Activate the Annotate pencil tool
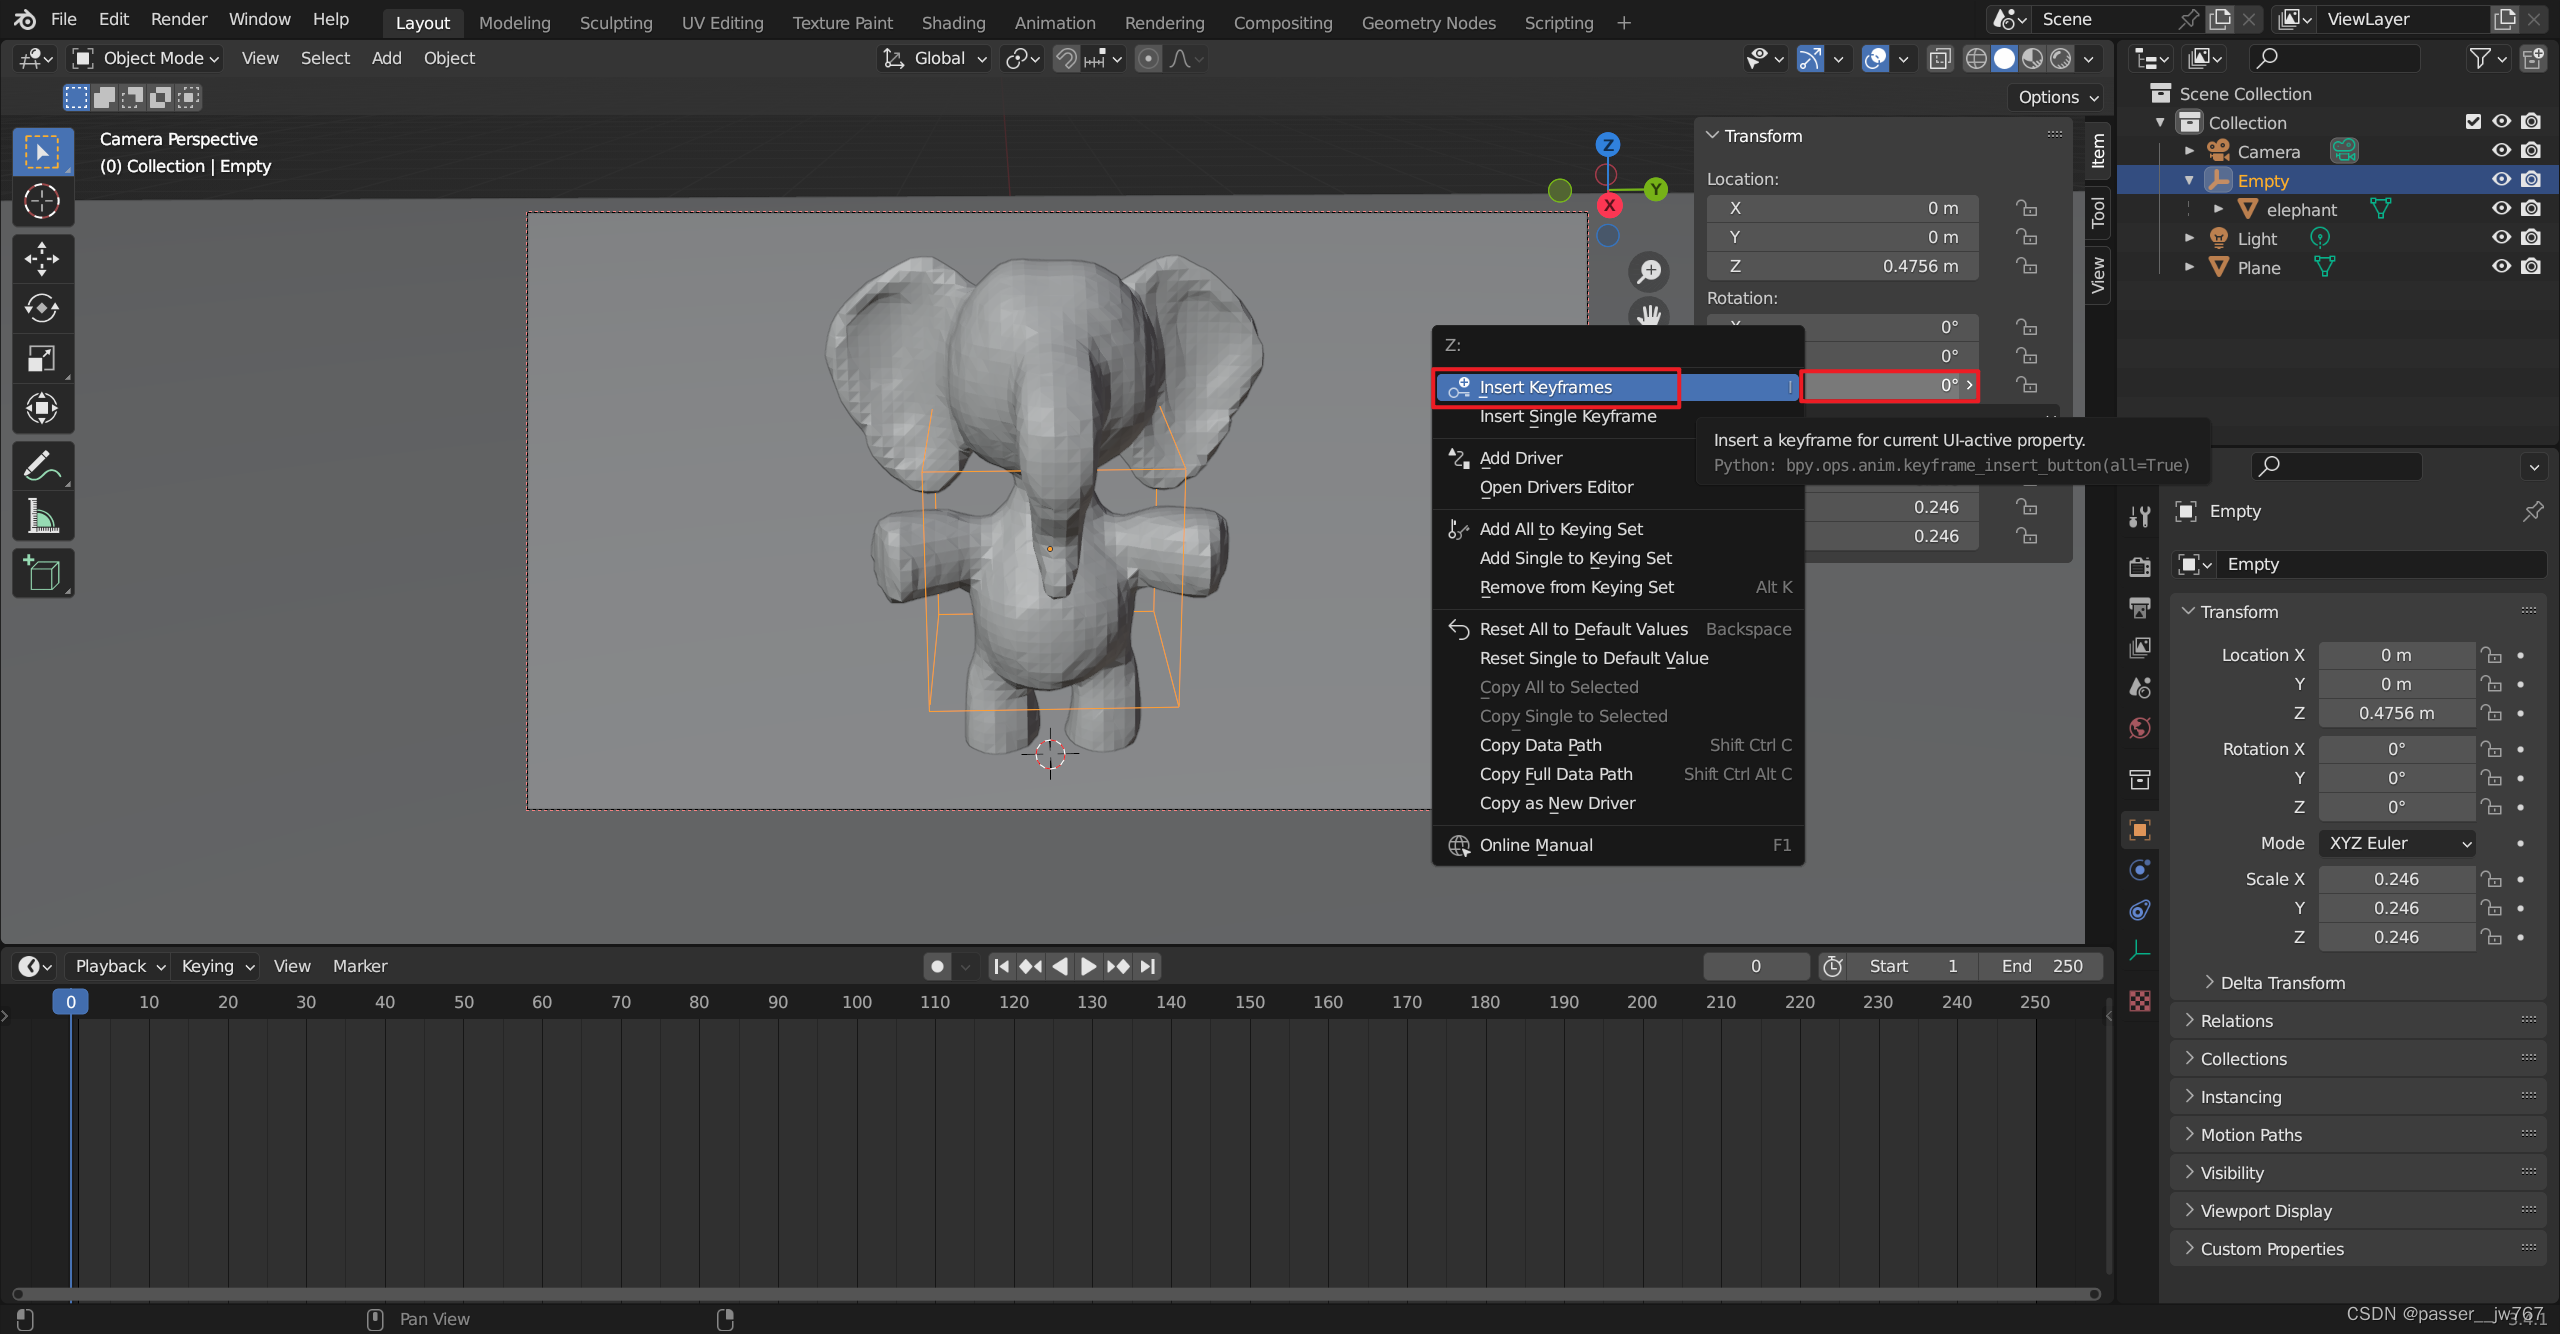2560x1334 pixels. pos(42,466)
